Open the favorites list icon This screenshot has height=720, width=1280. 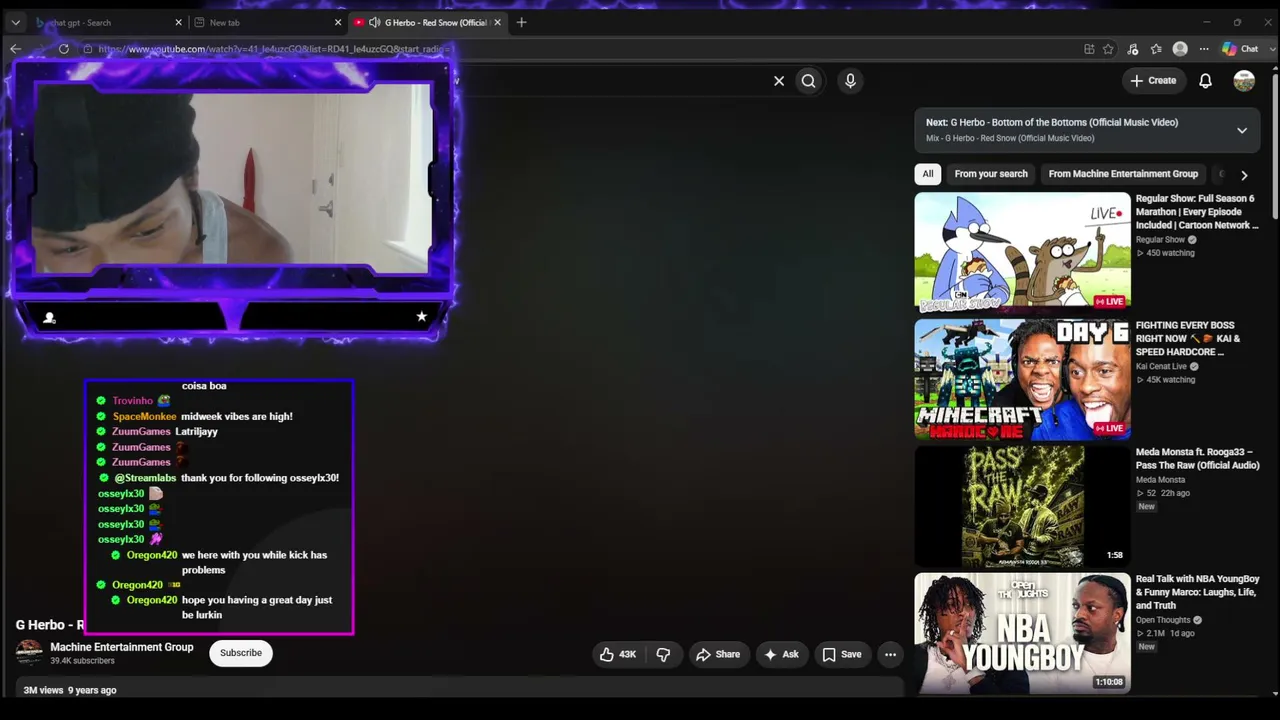(x=1156, y=49)
